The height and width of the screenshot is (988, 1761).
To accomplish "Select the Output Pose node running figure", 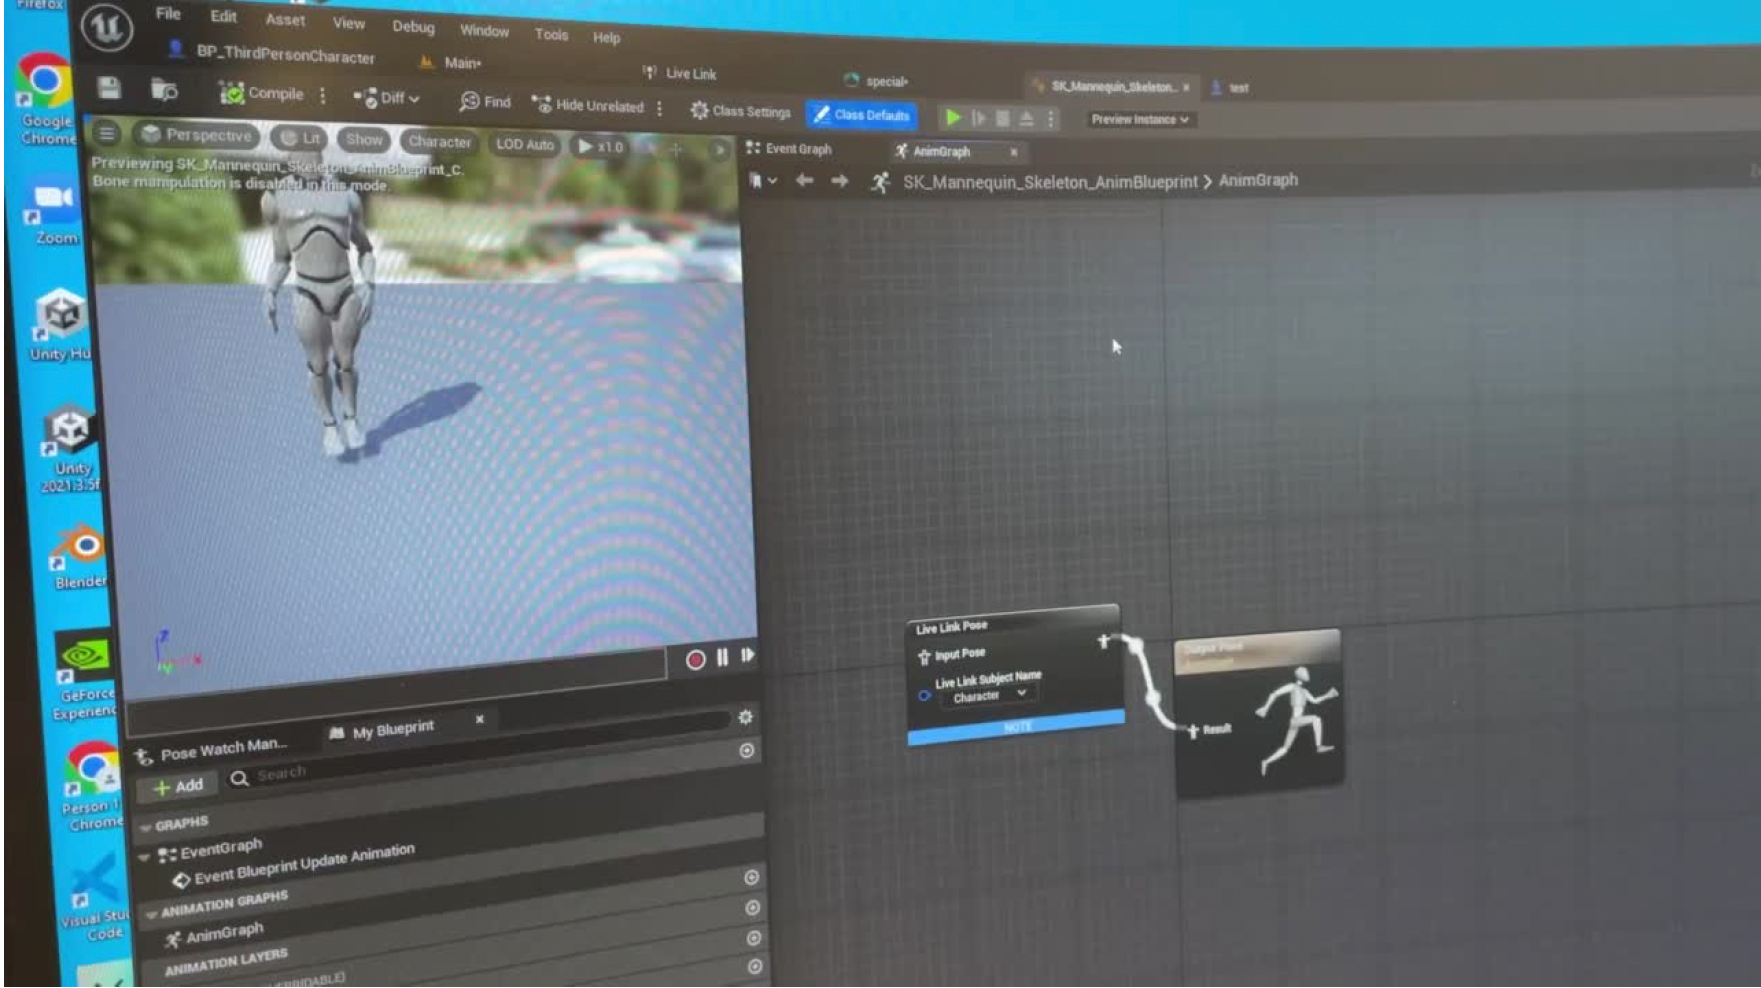I will point(1296,718).
